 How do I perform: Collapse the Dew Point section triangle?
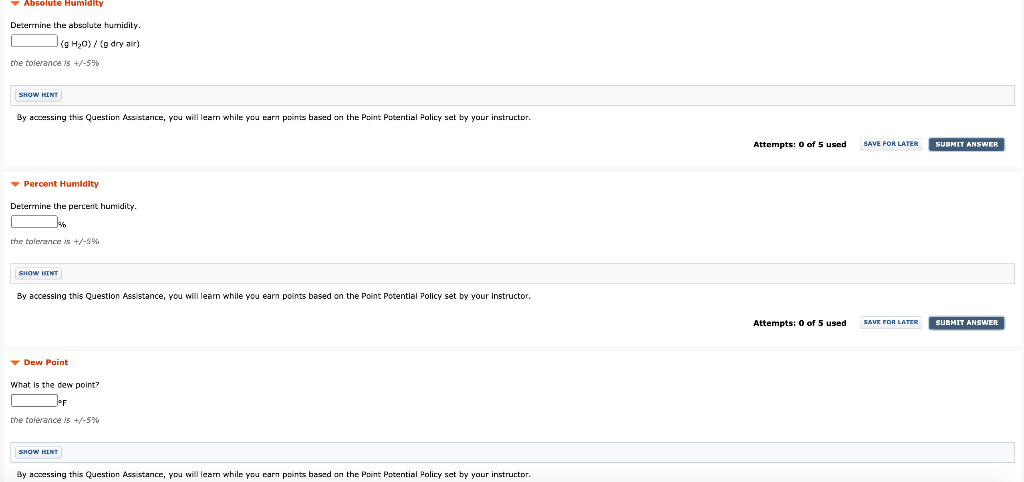pos(16,362)
